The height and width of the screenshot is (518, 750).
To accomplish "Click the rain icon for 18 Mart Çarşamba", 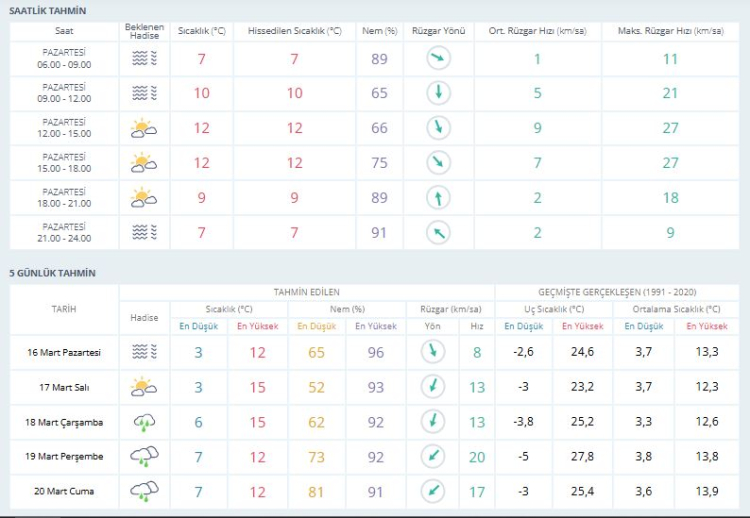I will click(x=144, y=422).
